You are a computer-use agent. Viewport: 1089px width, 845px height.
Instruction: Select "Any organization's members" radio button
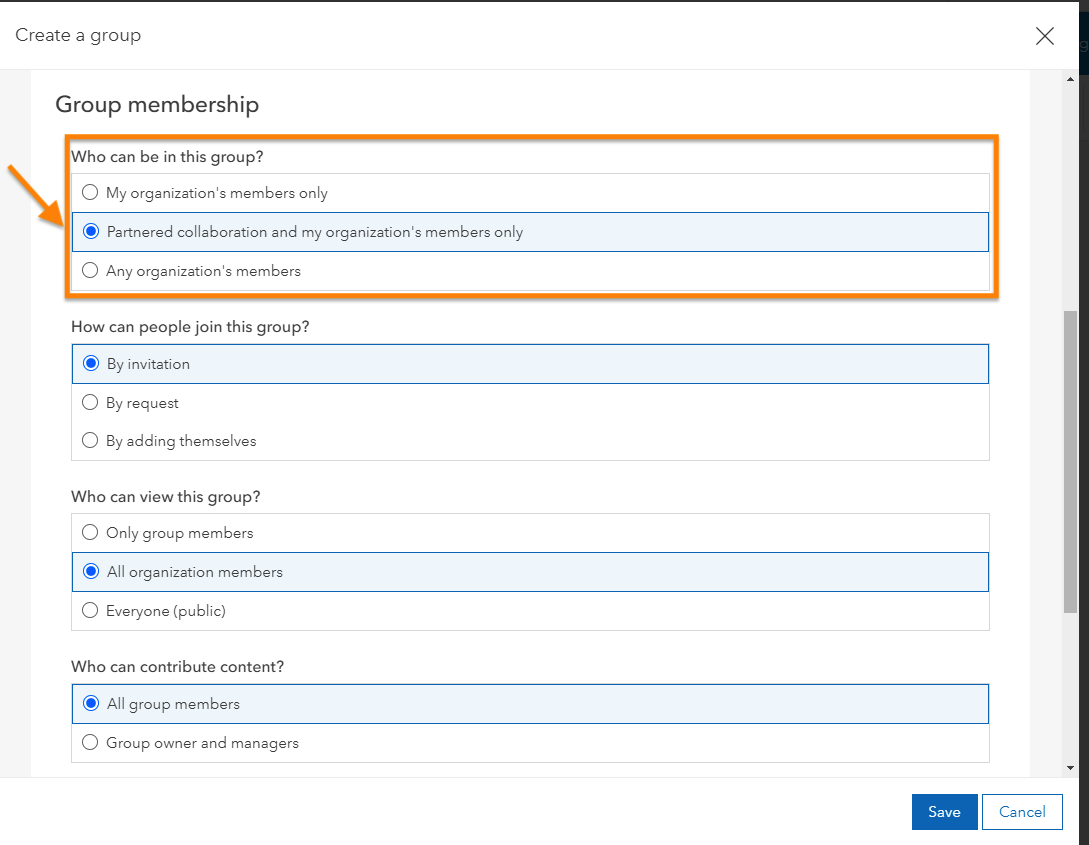[x=90, y=271]
